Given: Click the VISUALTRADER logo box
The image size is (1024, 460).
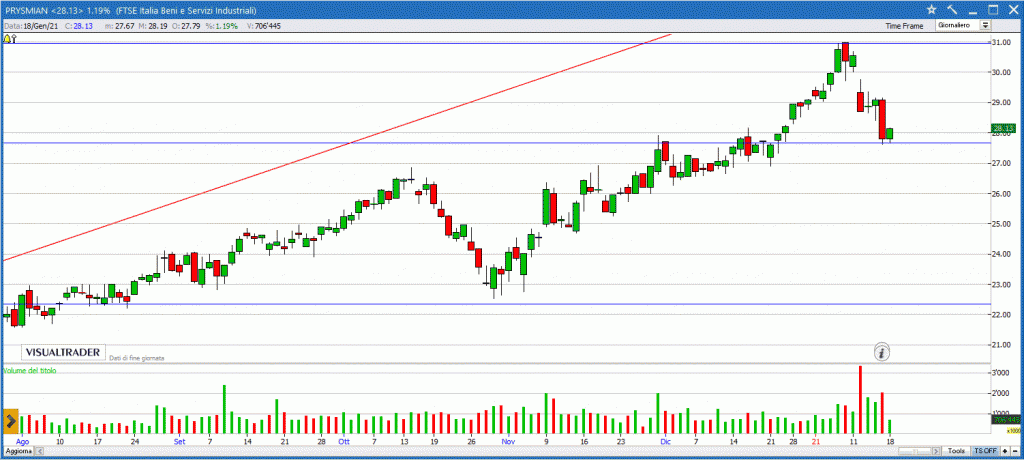Looking at the screenshot, I should [x=63, y=352].
